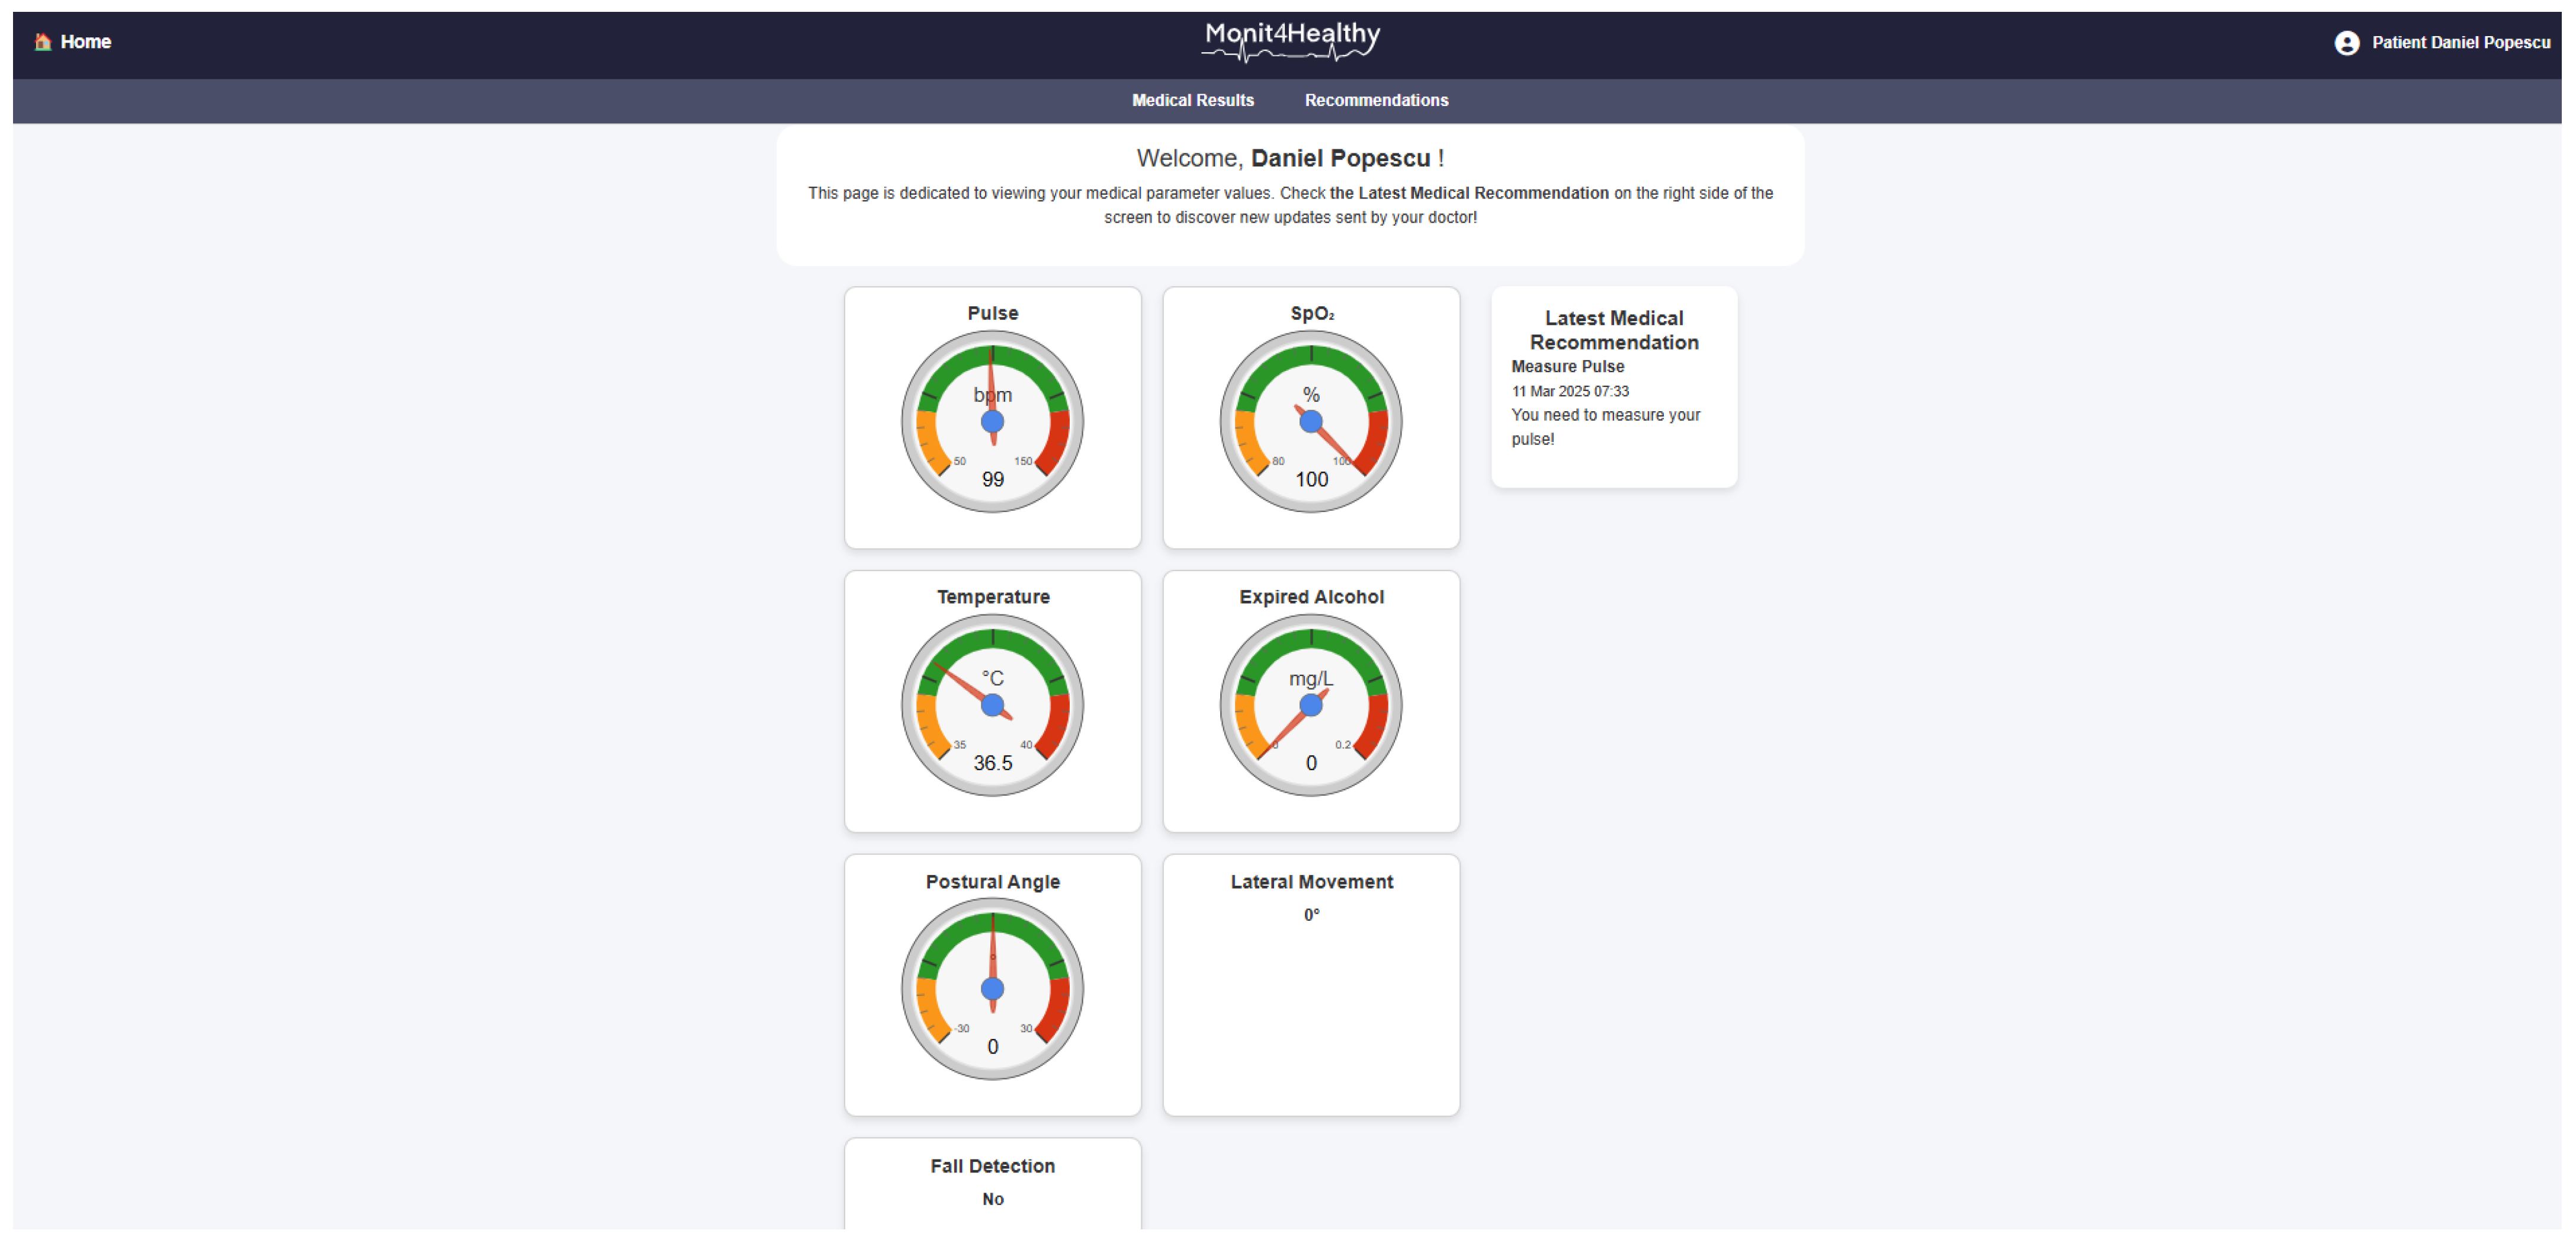The height and width of the screenshot is (1243, 2576).
Task: Click the Pulse value 99 reading
Action: (x=992, y=479)
